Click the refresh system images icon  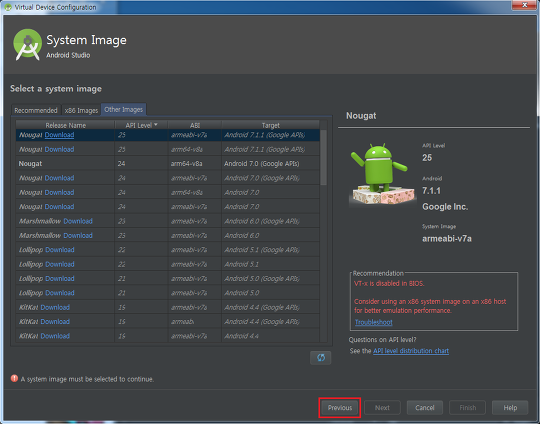[320, 358]
